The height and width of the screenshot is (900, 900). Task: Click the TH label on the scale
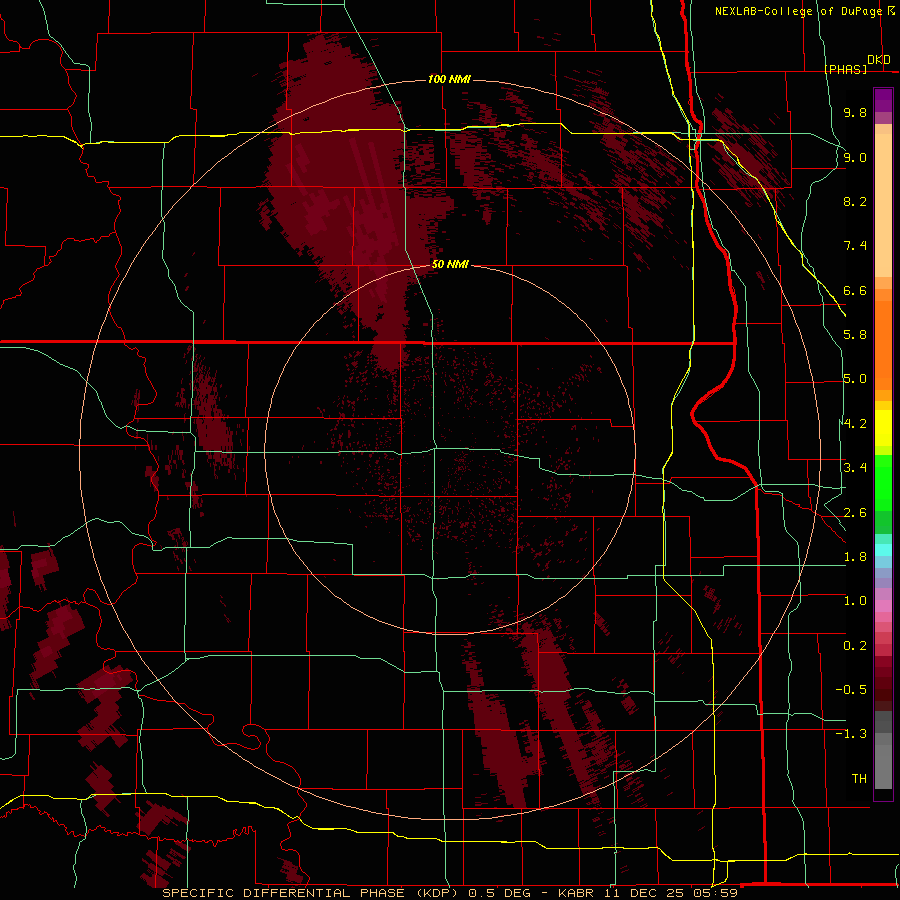pyautogui.click(x=859, y=779)
